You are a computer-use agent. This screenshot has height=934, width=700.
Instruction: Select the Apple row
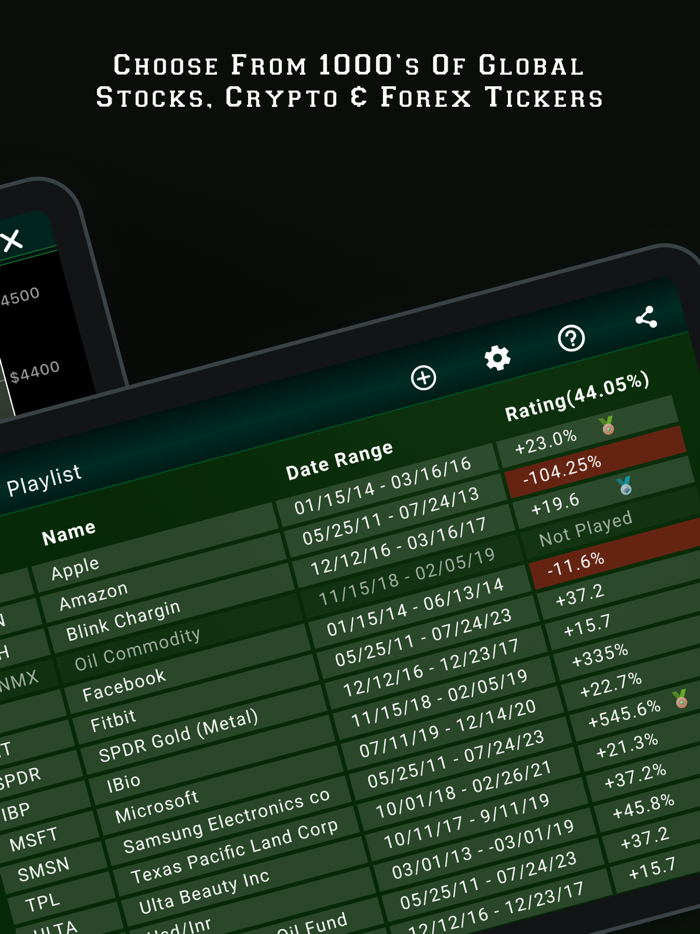[75, 568]
